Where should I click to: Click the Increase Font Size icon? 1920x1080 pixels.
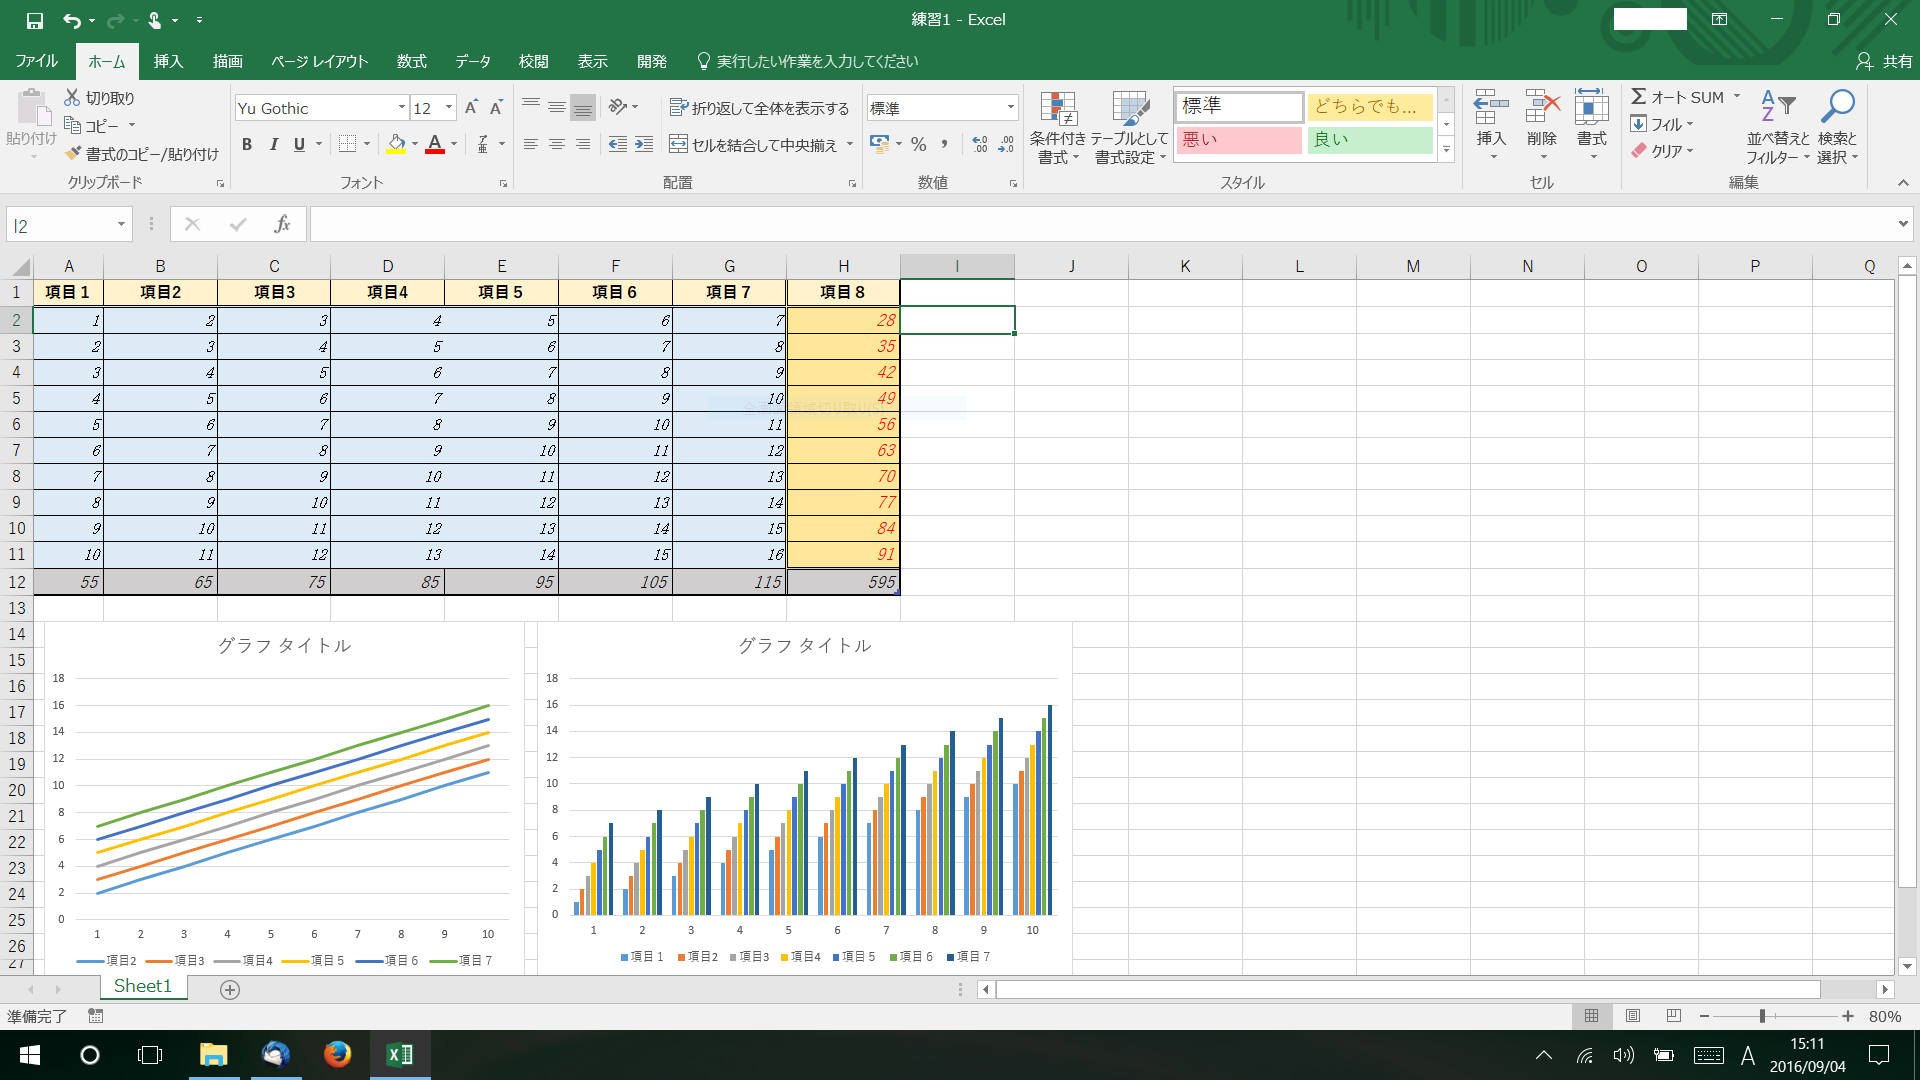471,108
